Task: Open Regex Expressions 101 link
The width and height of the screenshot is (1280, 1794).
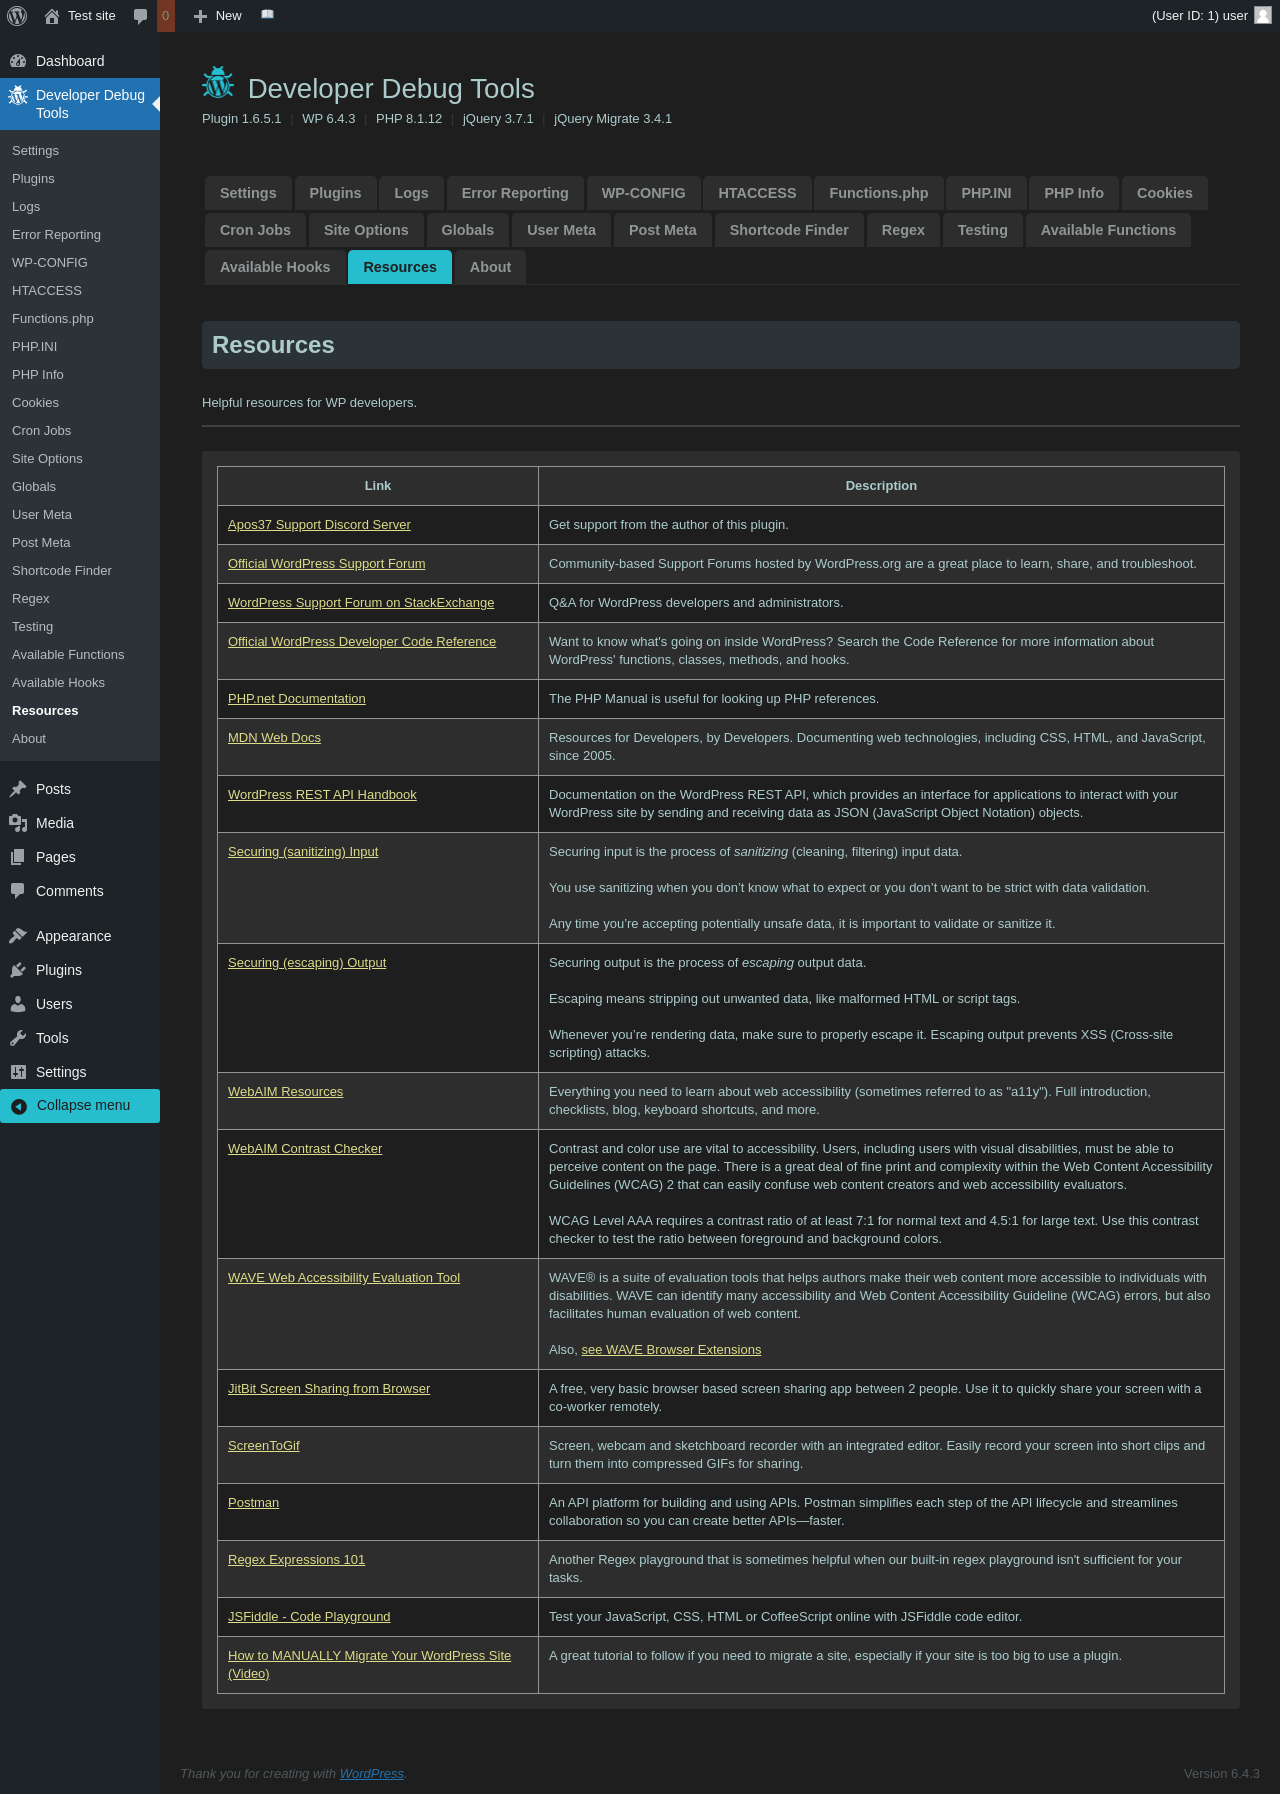Action: 296,1560
